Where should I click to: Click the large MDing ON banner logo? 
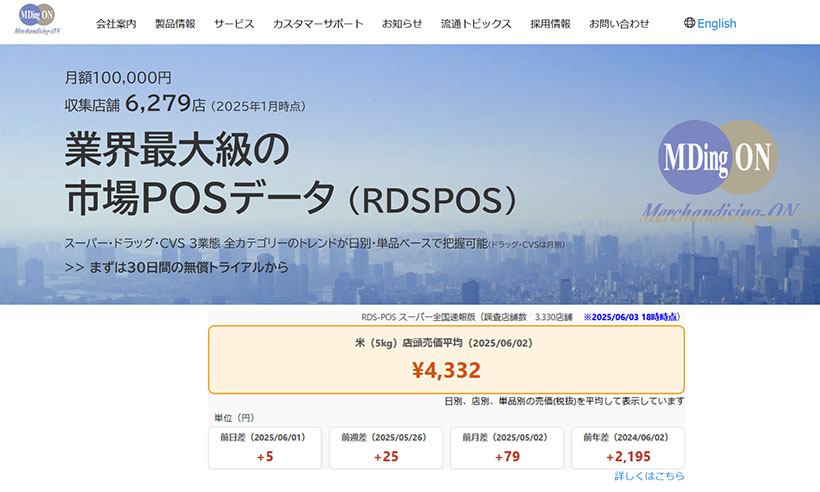point(718,171)
